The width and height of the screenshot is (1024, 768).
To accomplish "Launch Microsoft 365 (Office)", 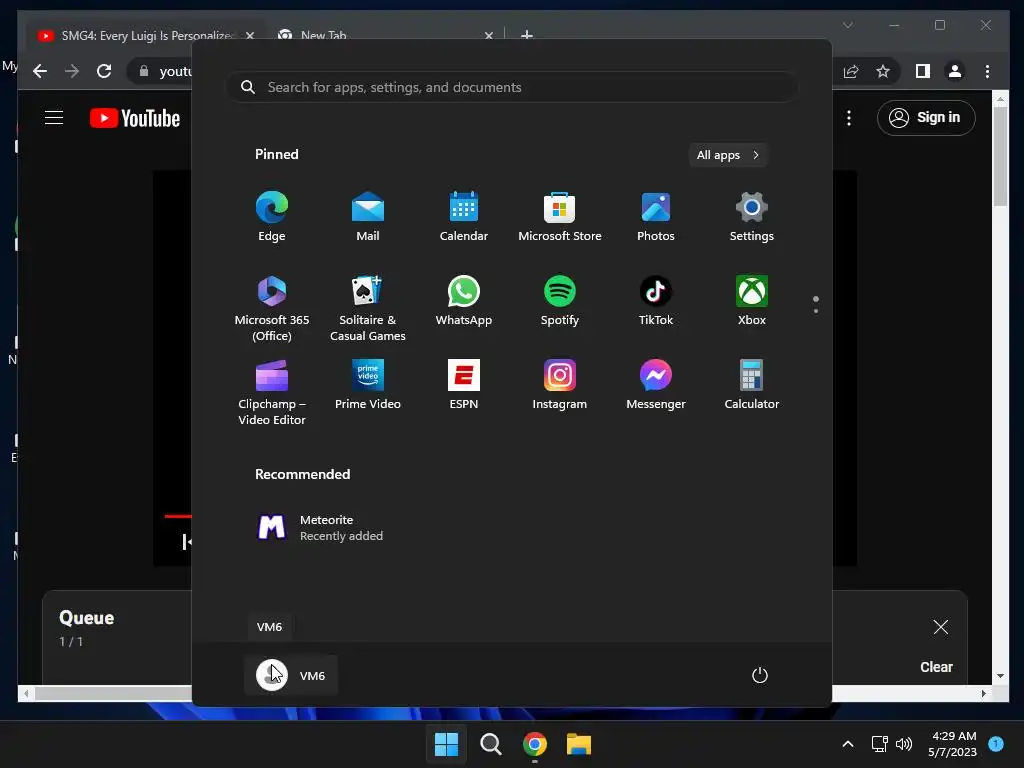I will pyautogui.click(x=272, y=308).
